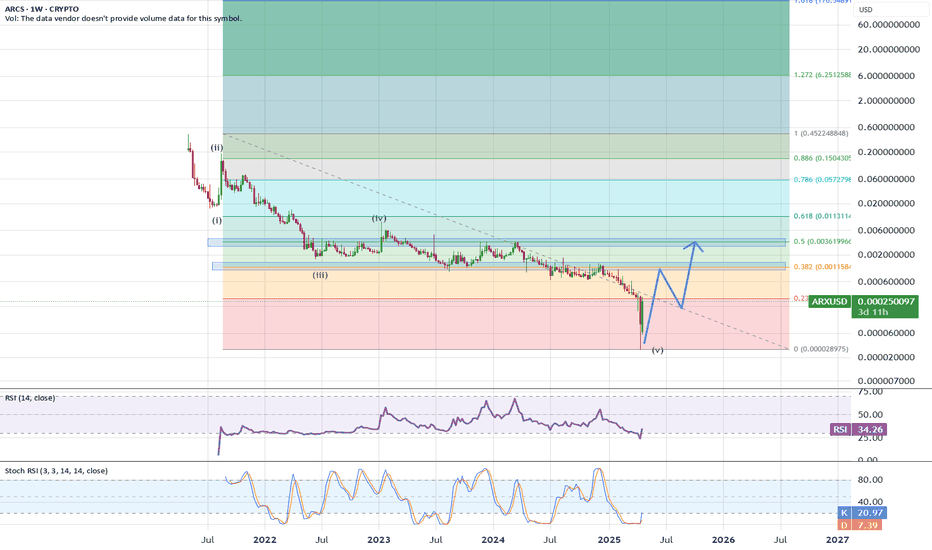The width and height of the screenshot is (932, 550).
Task: Select the 0.382 Fibonacci level label
Action: point(823,267)
